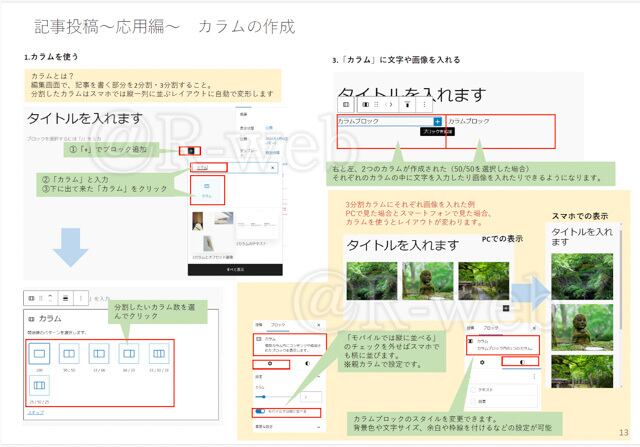This screenshot has width=640, height=447.
Task: Open the 3カラムのテキスト pattern preview
Action: pos(257,224)
